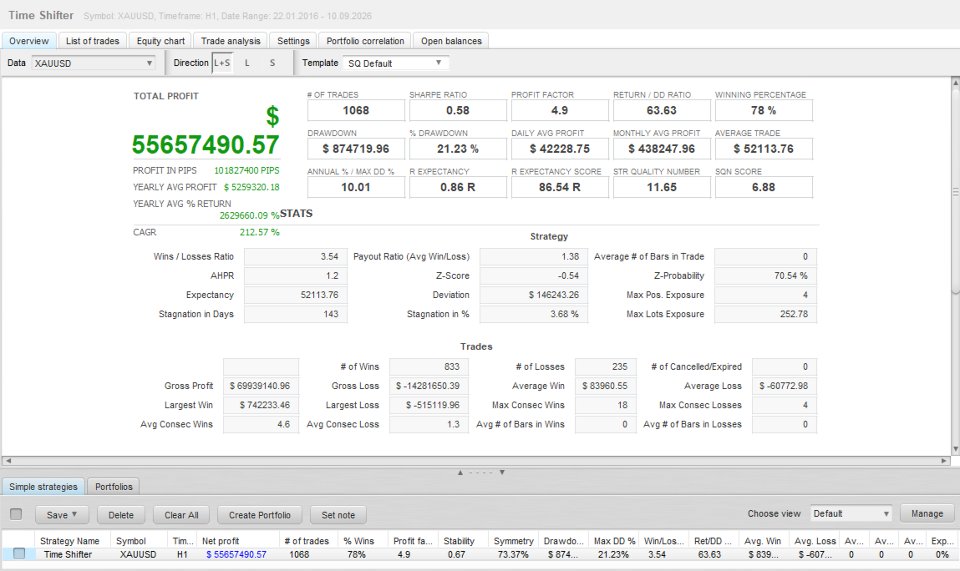The height and width of the screenshot is (571, 960).
Task: Click the vertical scrollbar thumb
Action: click(955, 192)
